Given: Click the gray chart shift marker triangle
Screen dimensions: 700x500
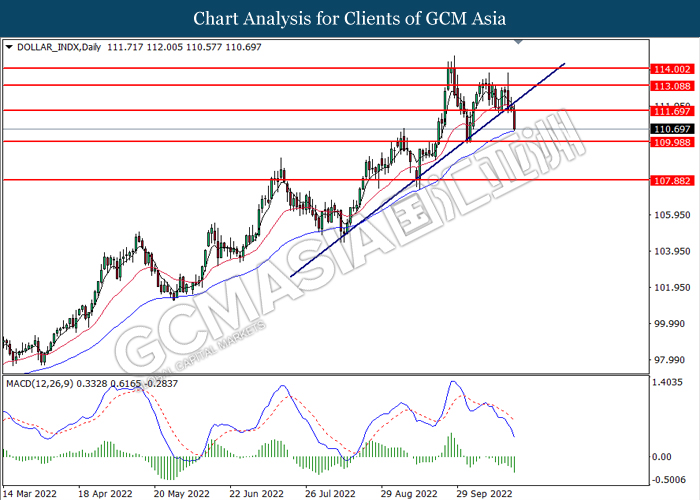Looking at the screenshot, I should [x=518, y=42].
